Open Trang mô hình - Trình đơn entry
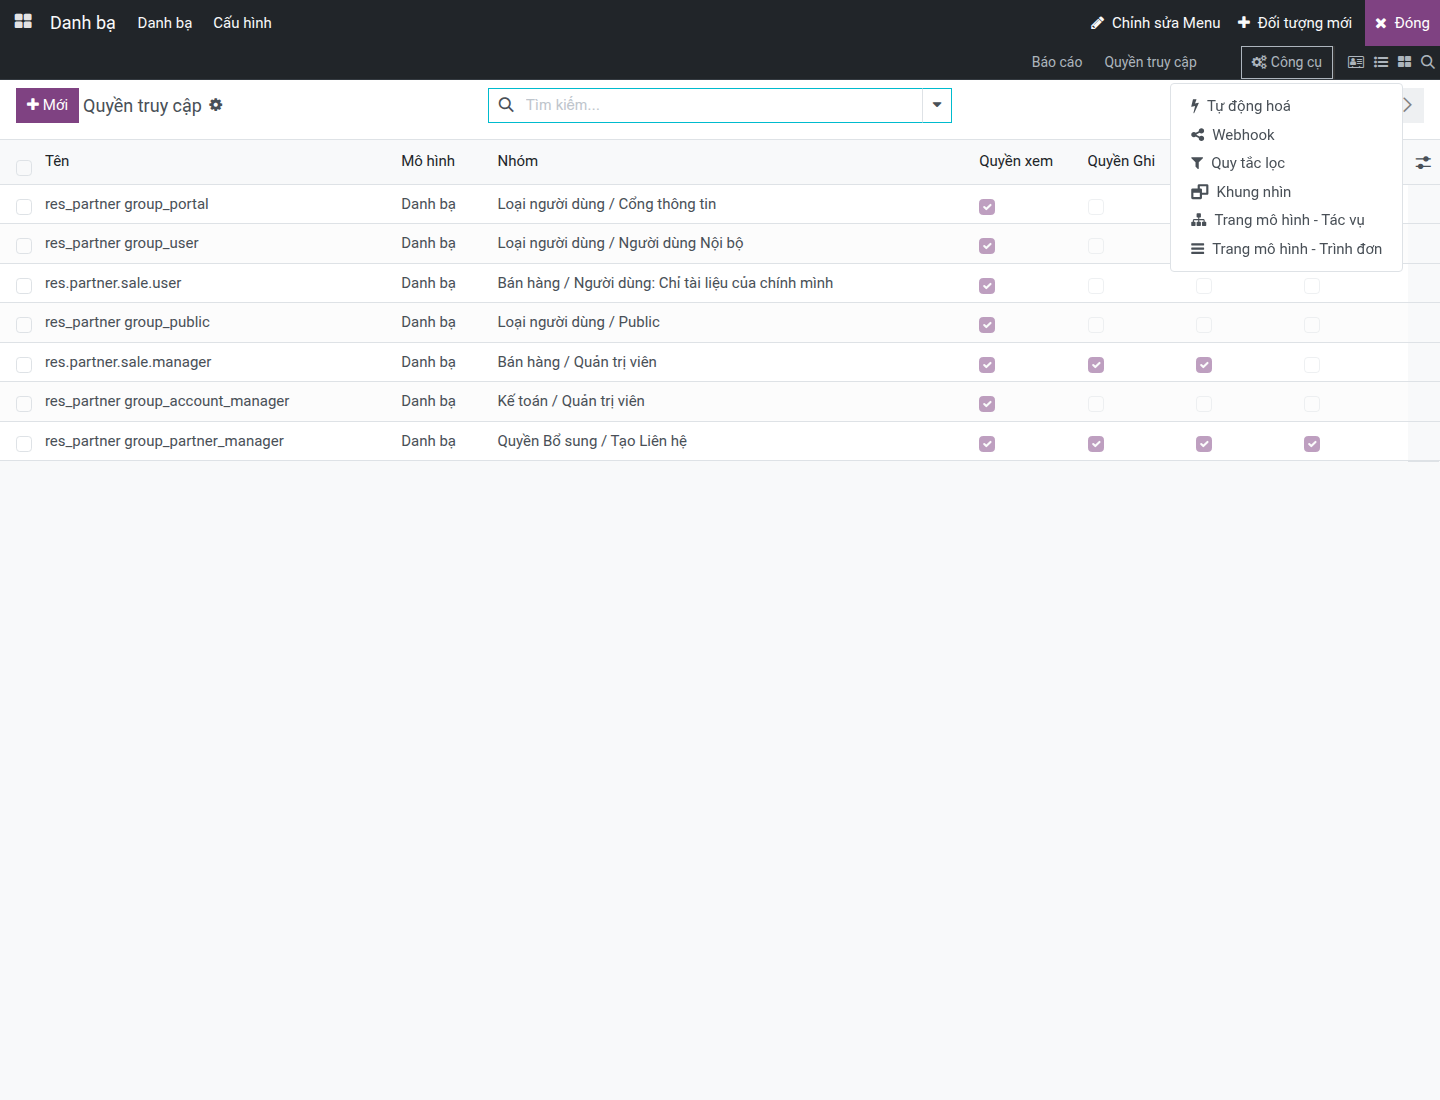 coord(1286,249)
